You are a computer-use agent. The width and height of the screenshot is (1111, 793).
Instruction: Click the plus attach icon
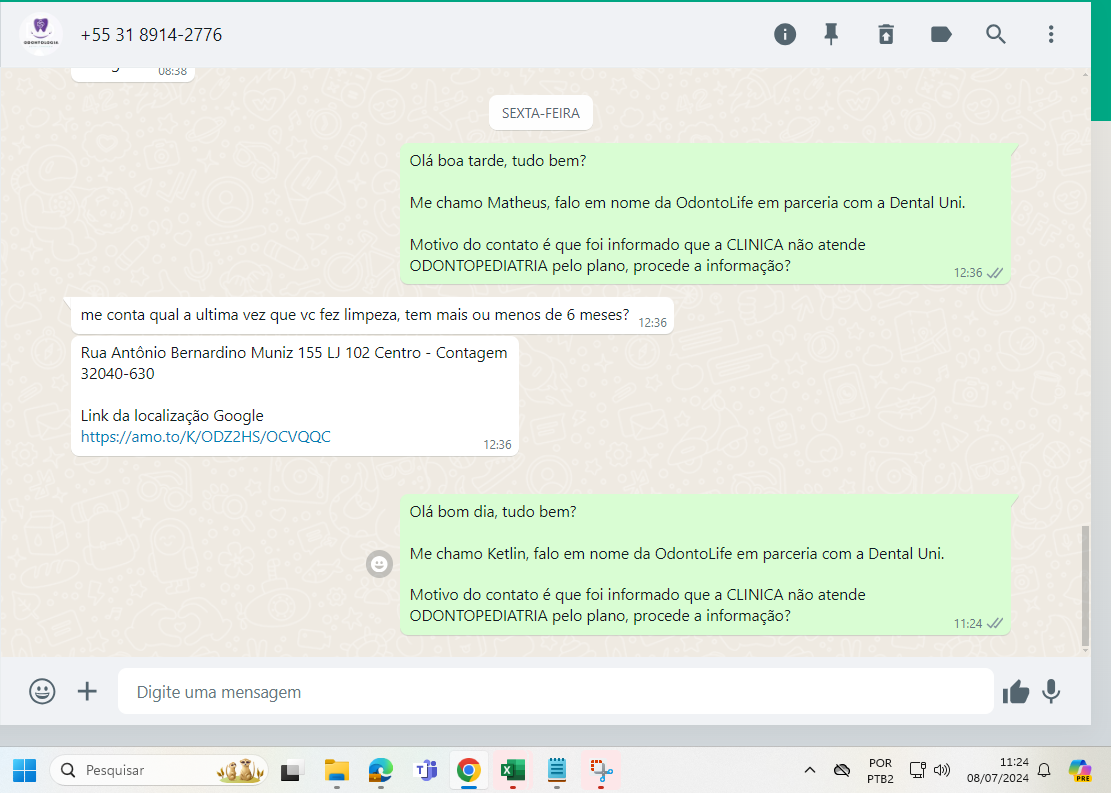[87, 691]
